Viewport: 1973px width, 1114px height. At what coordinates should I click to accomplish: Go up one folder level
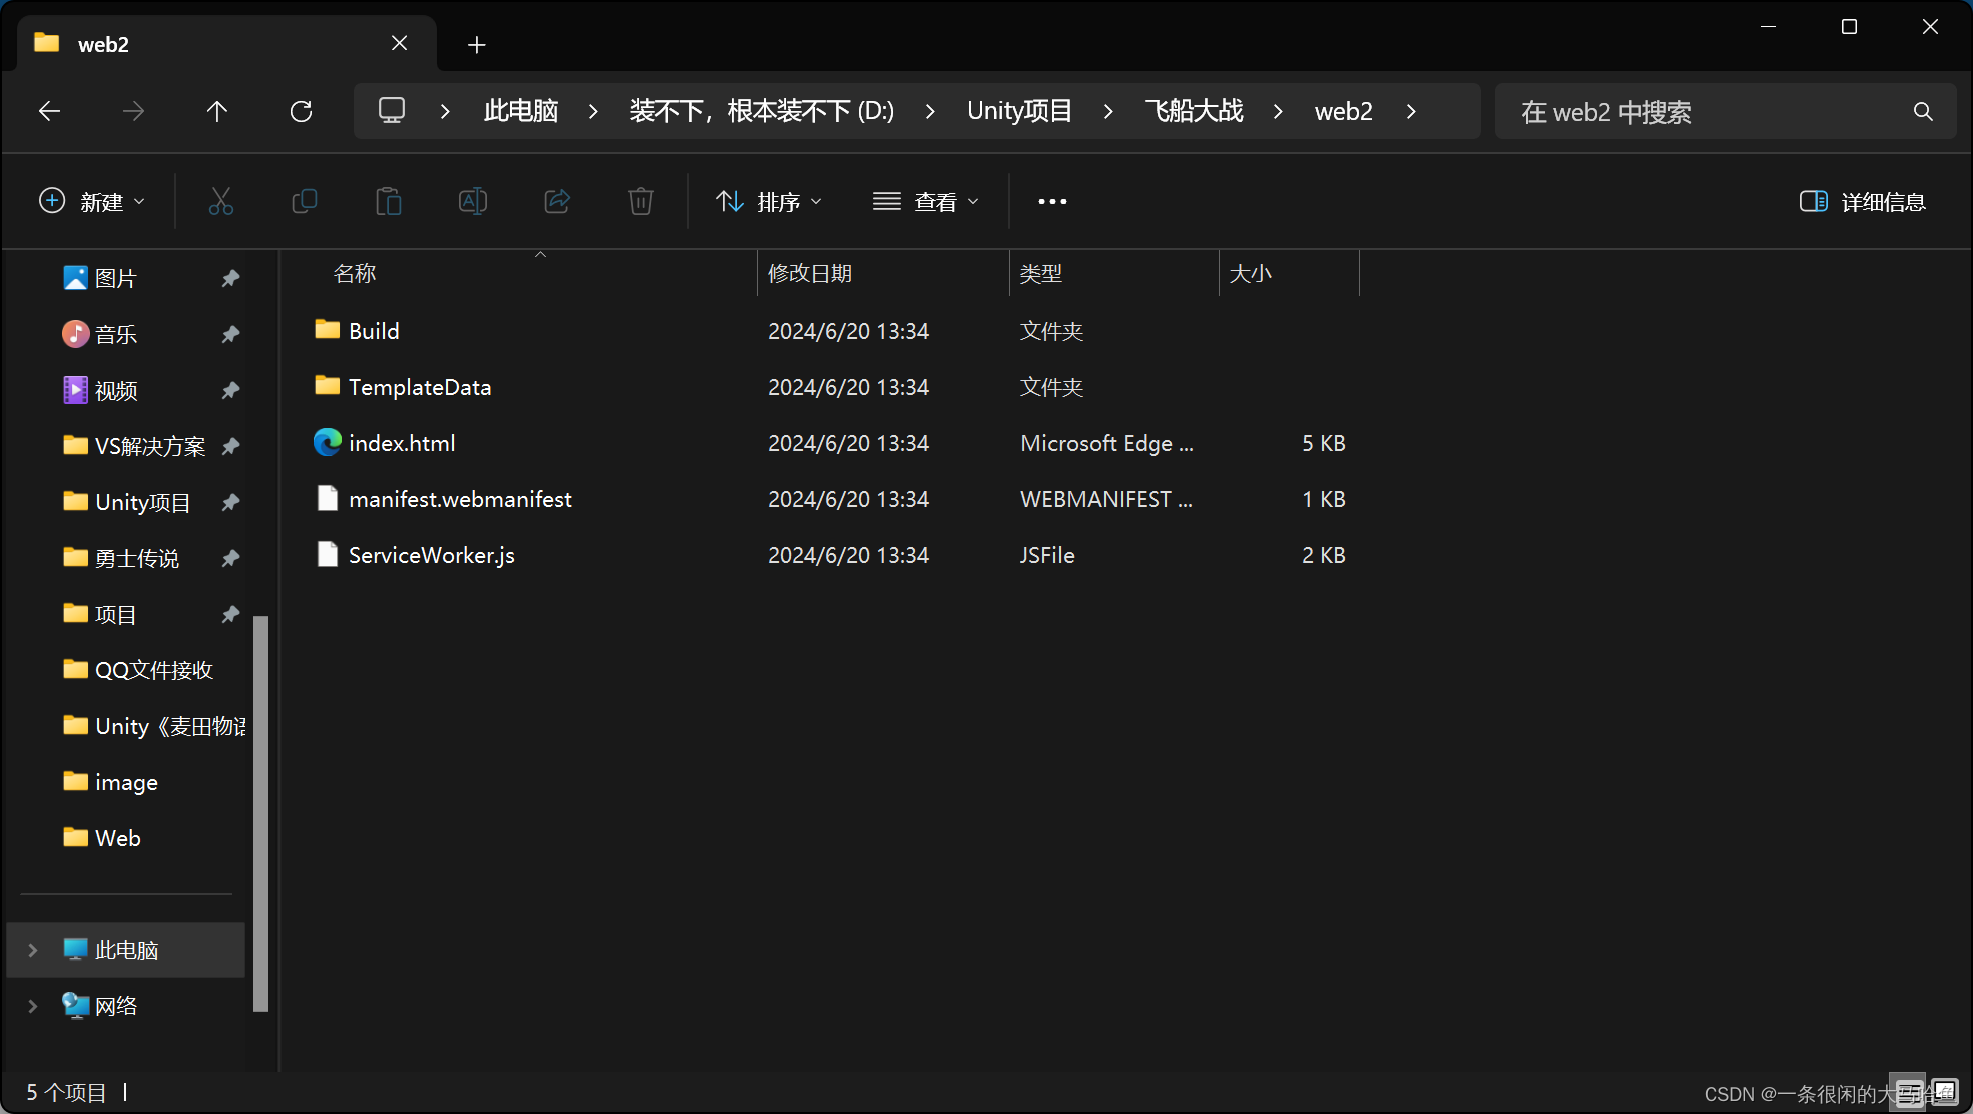point(217,111)
